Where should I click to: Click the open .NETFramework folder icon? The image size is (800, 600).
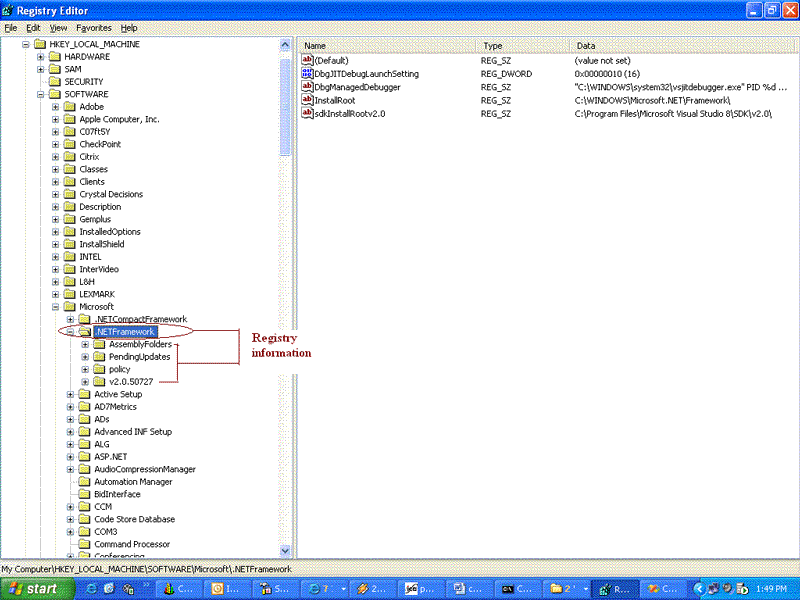84,332
